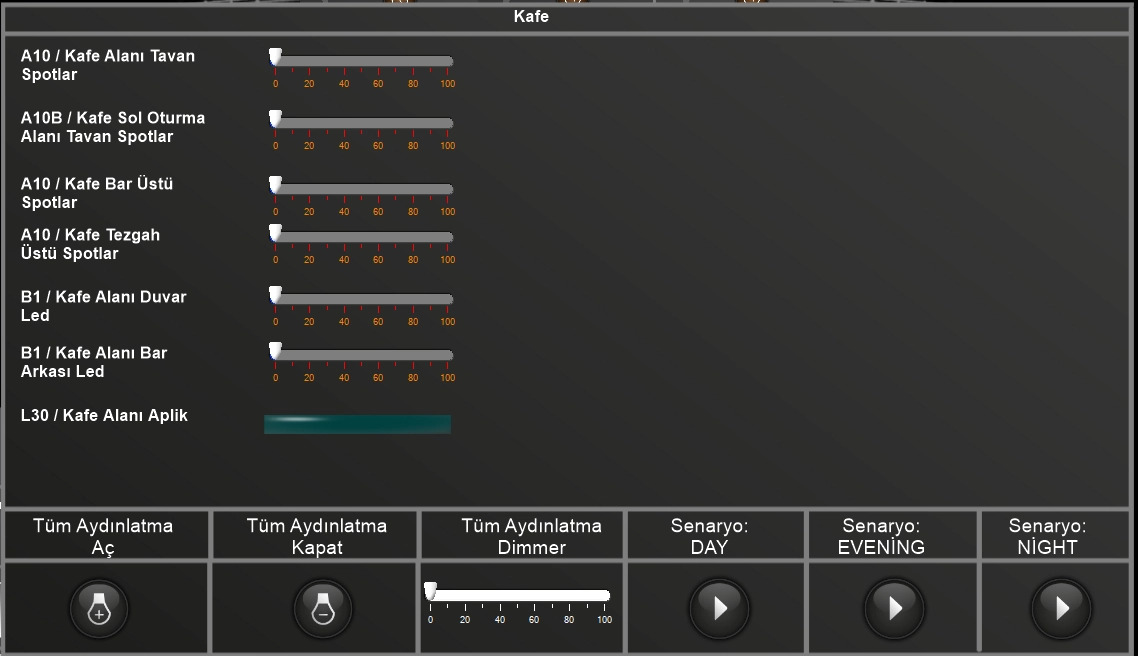Set Kafe Alanı Duvar Led slider to 60
This screenshot has height=656, width=1138.
(379, 299)
